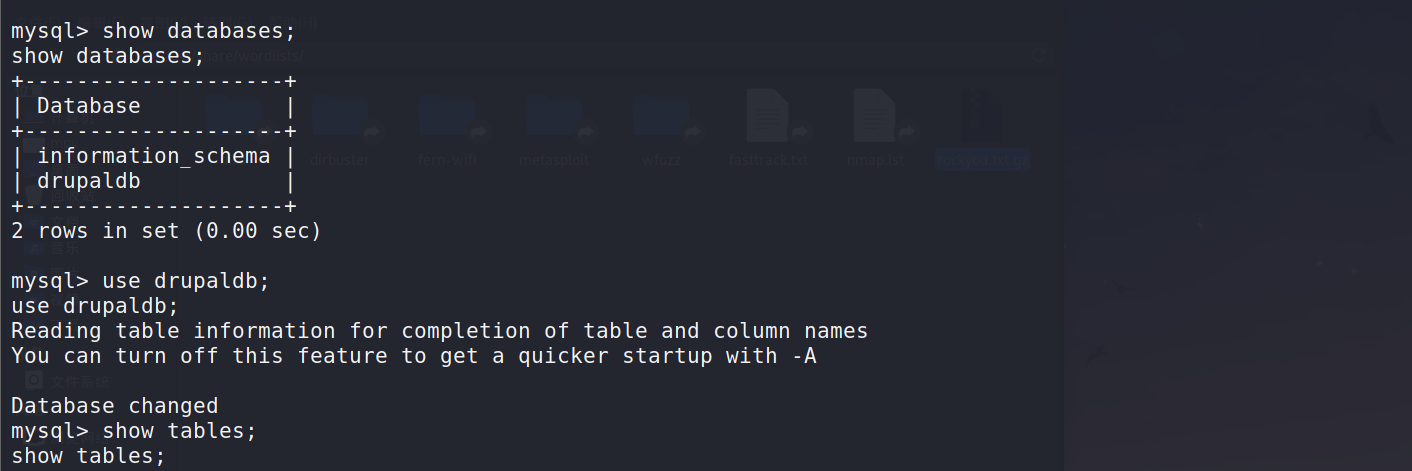Select the wfuzz folder icon
Viewport: 1412px width, 471px height.
pyautogui.click(x=662, y=116)
